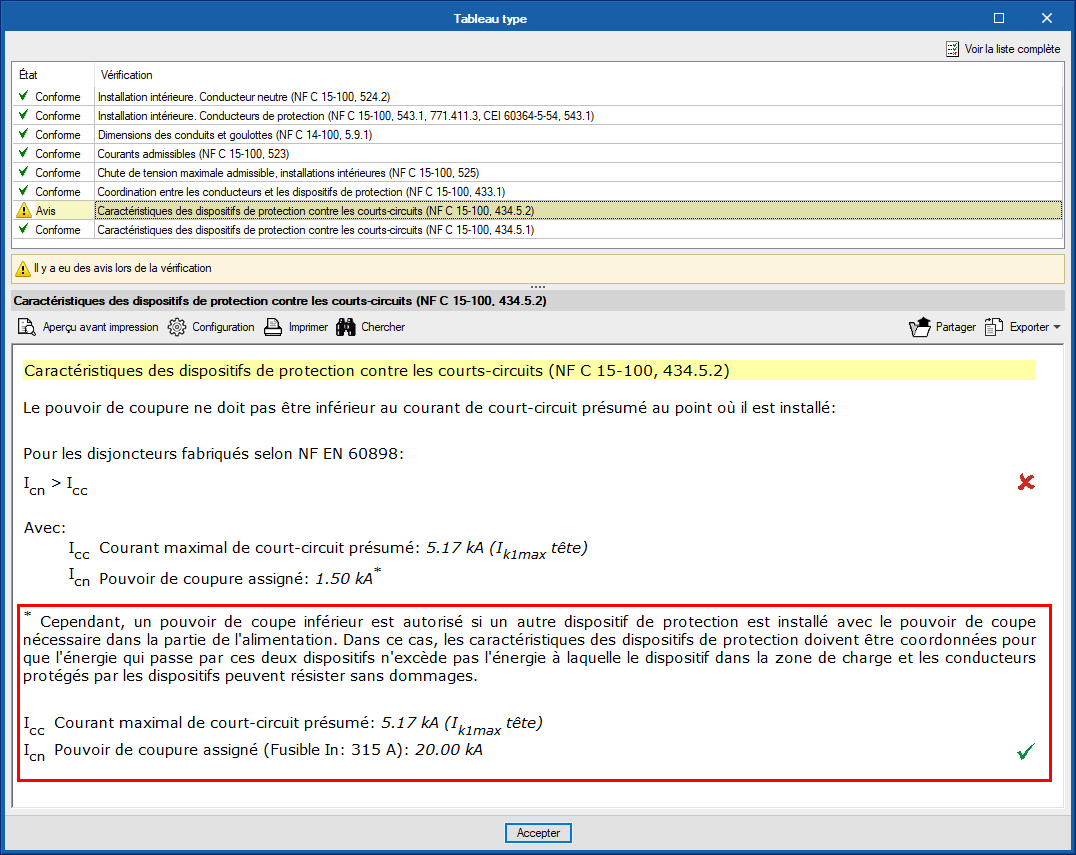Select the Conducteurs de protection row
1076x855 pixels.
tap(345, 116)
